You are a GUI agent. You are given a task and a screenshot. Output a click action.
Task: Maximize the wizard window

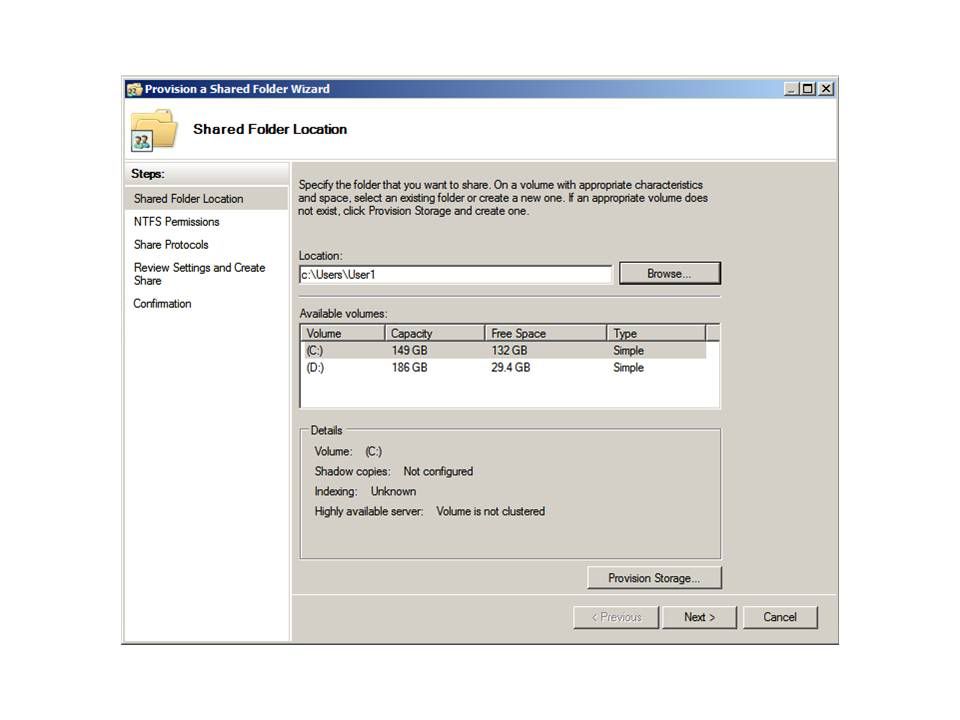point(809,89)
